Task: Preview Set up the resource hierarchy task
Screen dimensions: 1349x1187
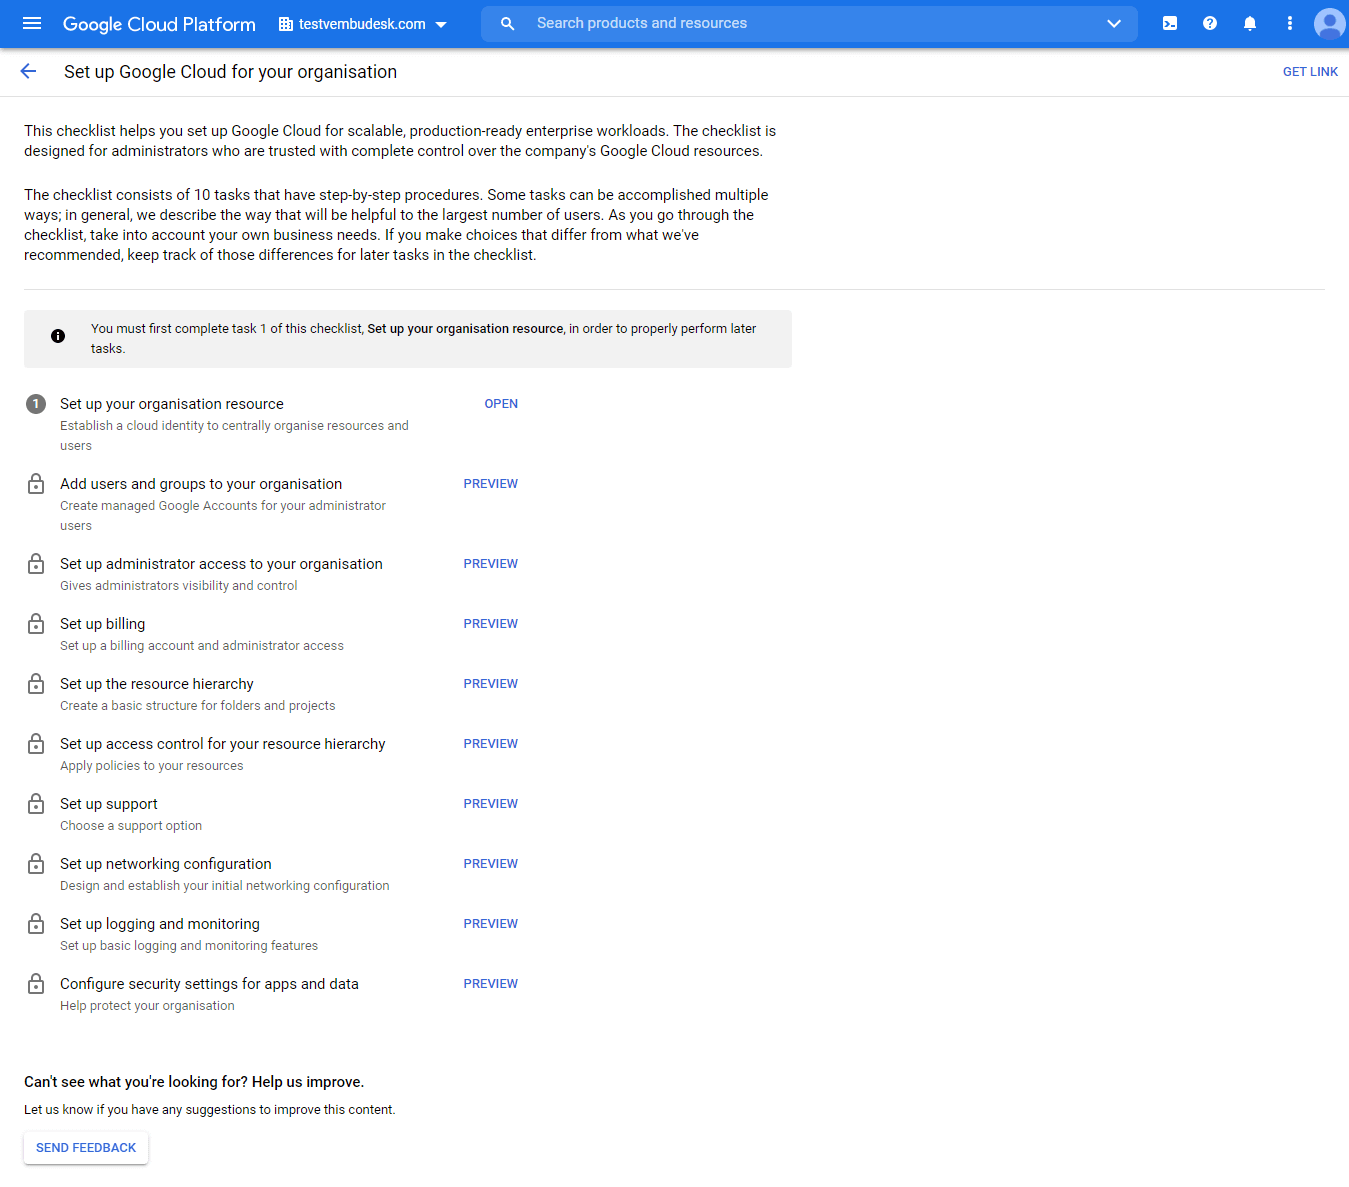Action: (x=490, y=684)
